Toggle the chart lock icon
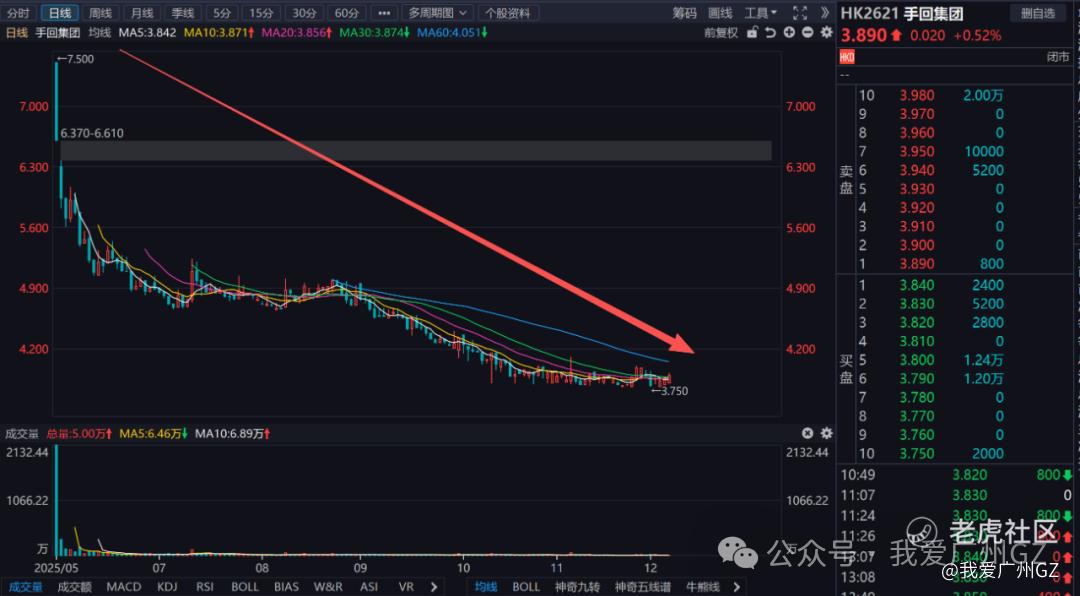1080x596 pixels. pyautogui.click(x=753, y=32)
